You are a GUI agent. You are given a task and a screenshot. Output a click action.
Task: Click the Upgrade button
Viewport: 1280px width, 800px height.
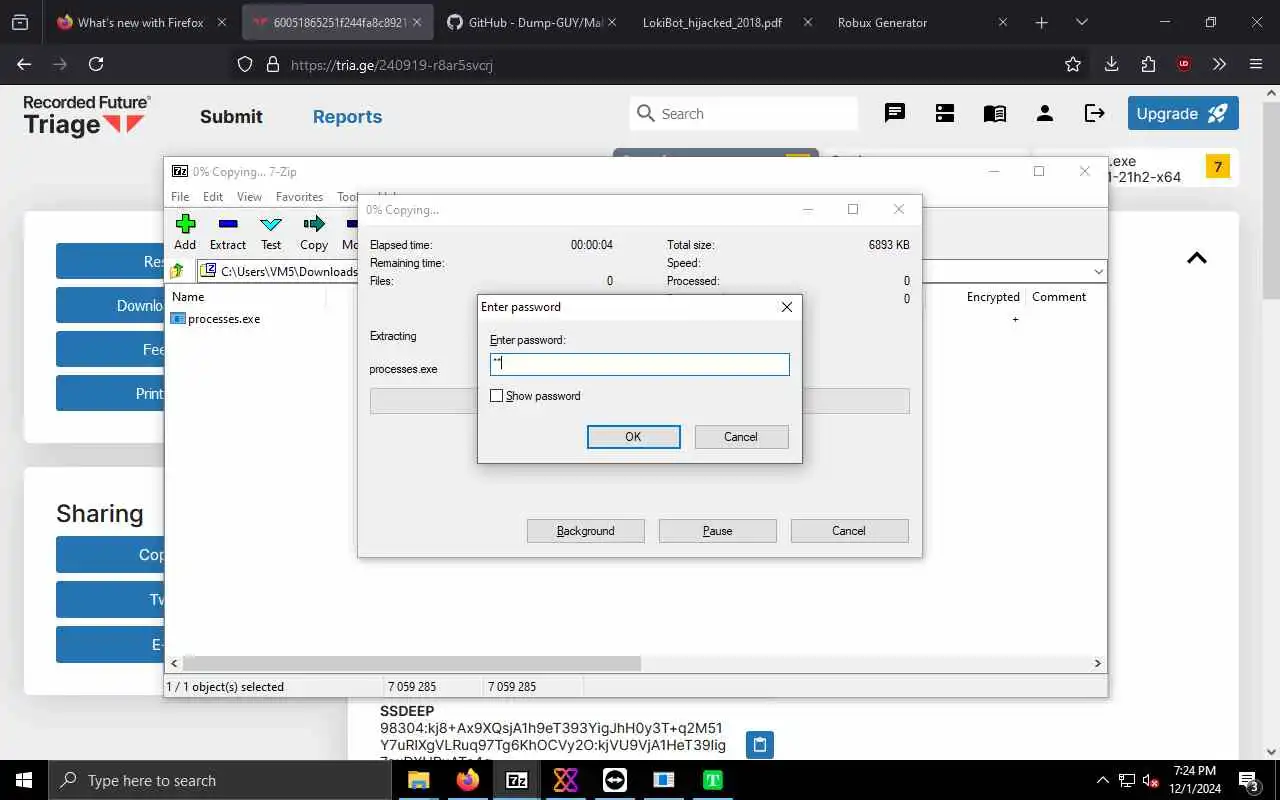point(1183,114)
